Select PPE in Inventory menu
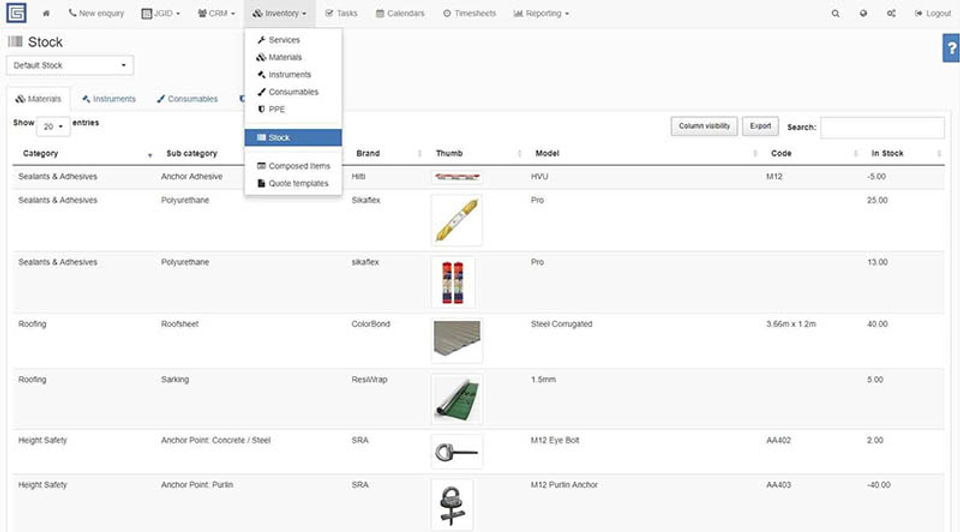The height and width of the screenshot is (532, 960). click(293, 109)
